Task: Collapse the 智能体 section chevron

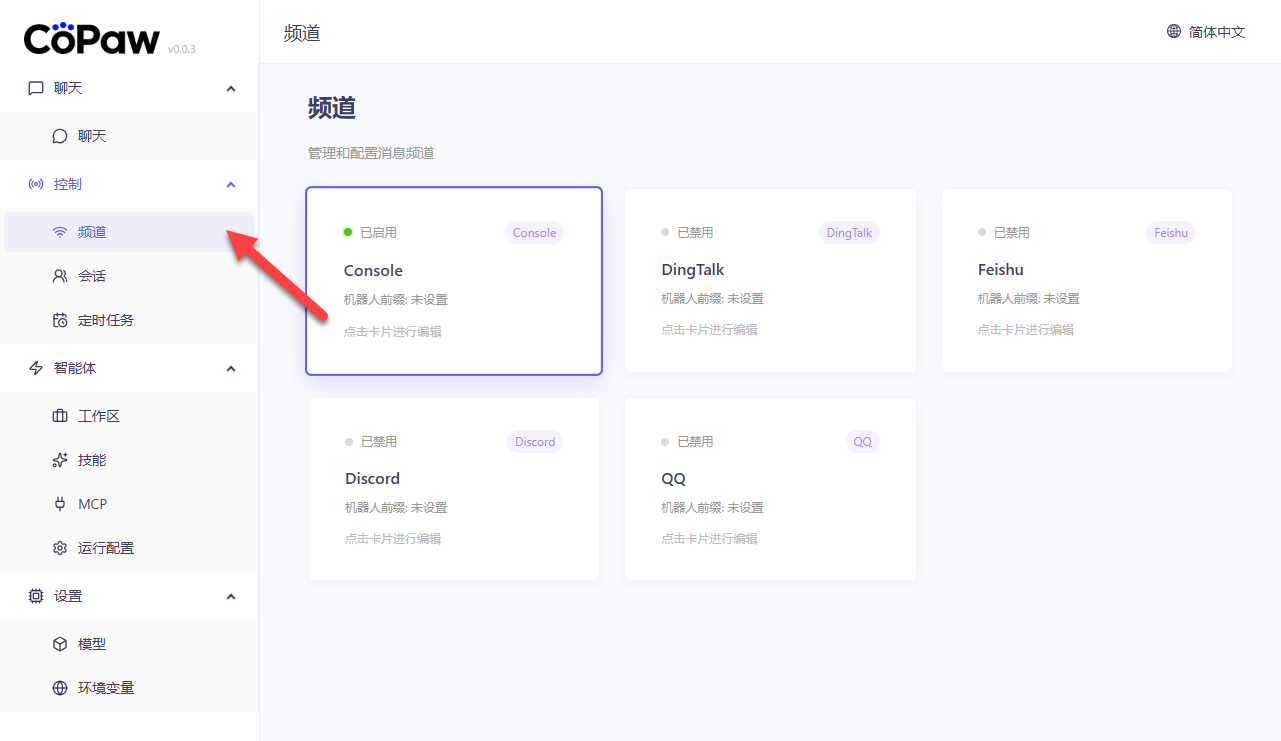Action: (231, 368)
